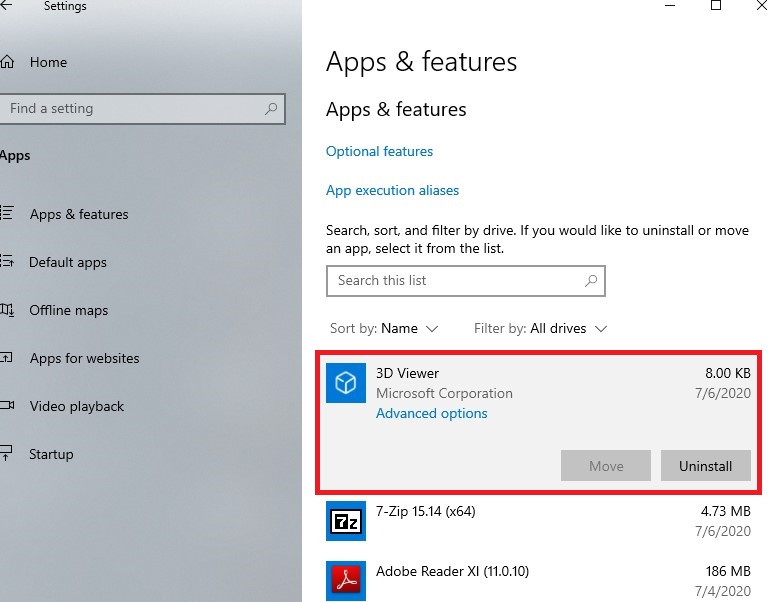
Task: Click the magnifier in Search this list
Action: tap(591, 281)
